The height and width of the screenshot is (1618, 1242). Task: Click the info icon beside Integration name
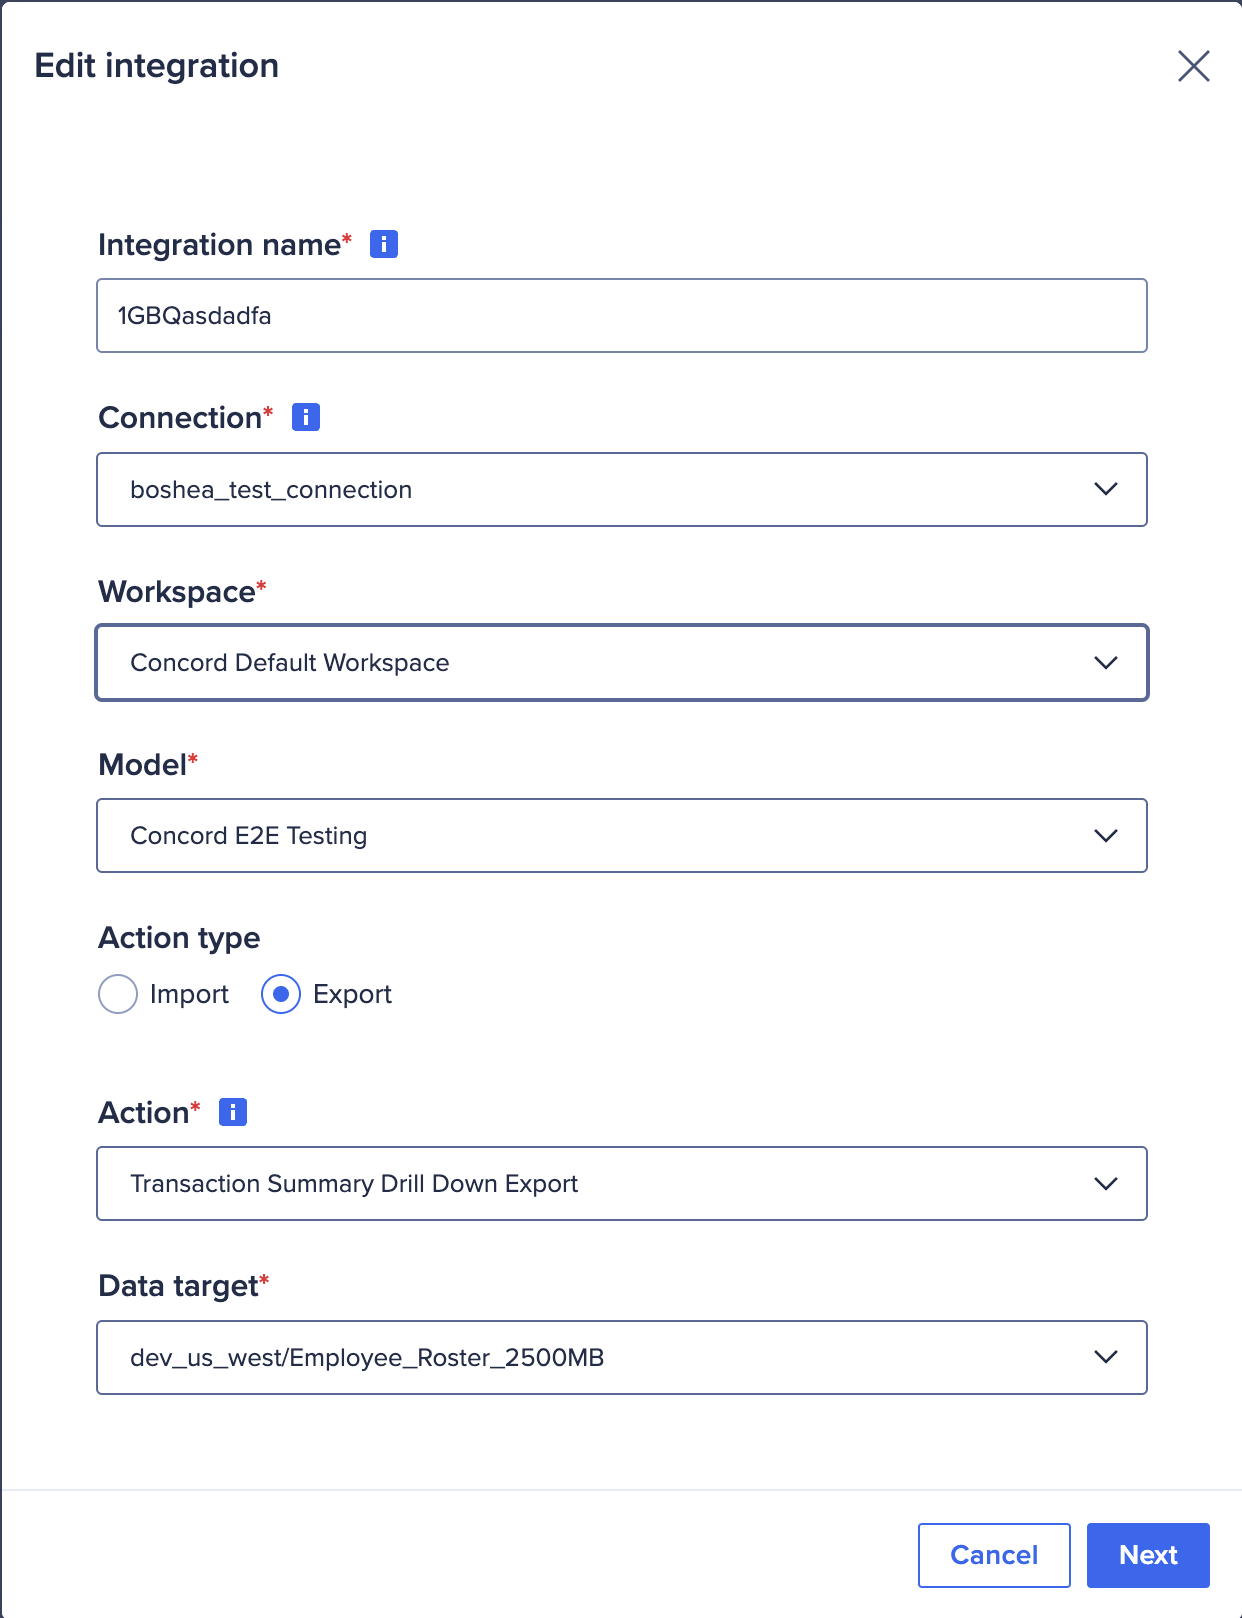tap(384, 243)
